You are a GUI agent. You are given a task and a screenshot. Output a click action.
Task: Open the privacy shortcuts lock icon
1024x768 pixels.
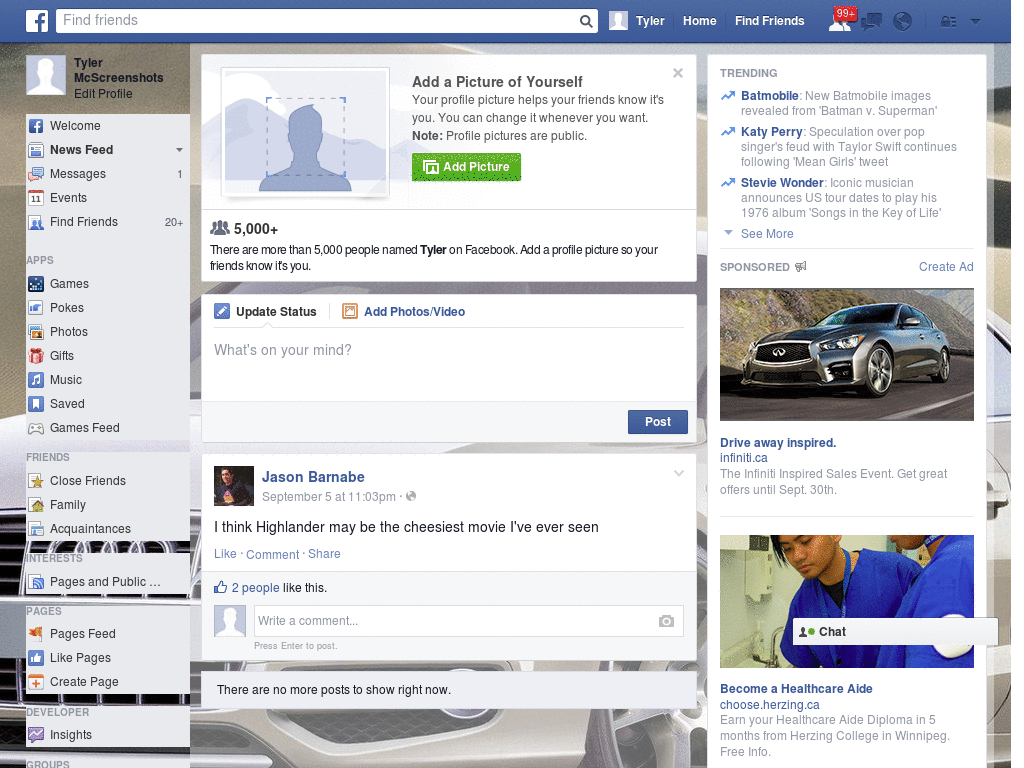point(948,22)
